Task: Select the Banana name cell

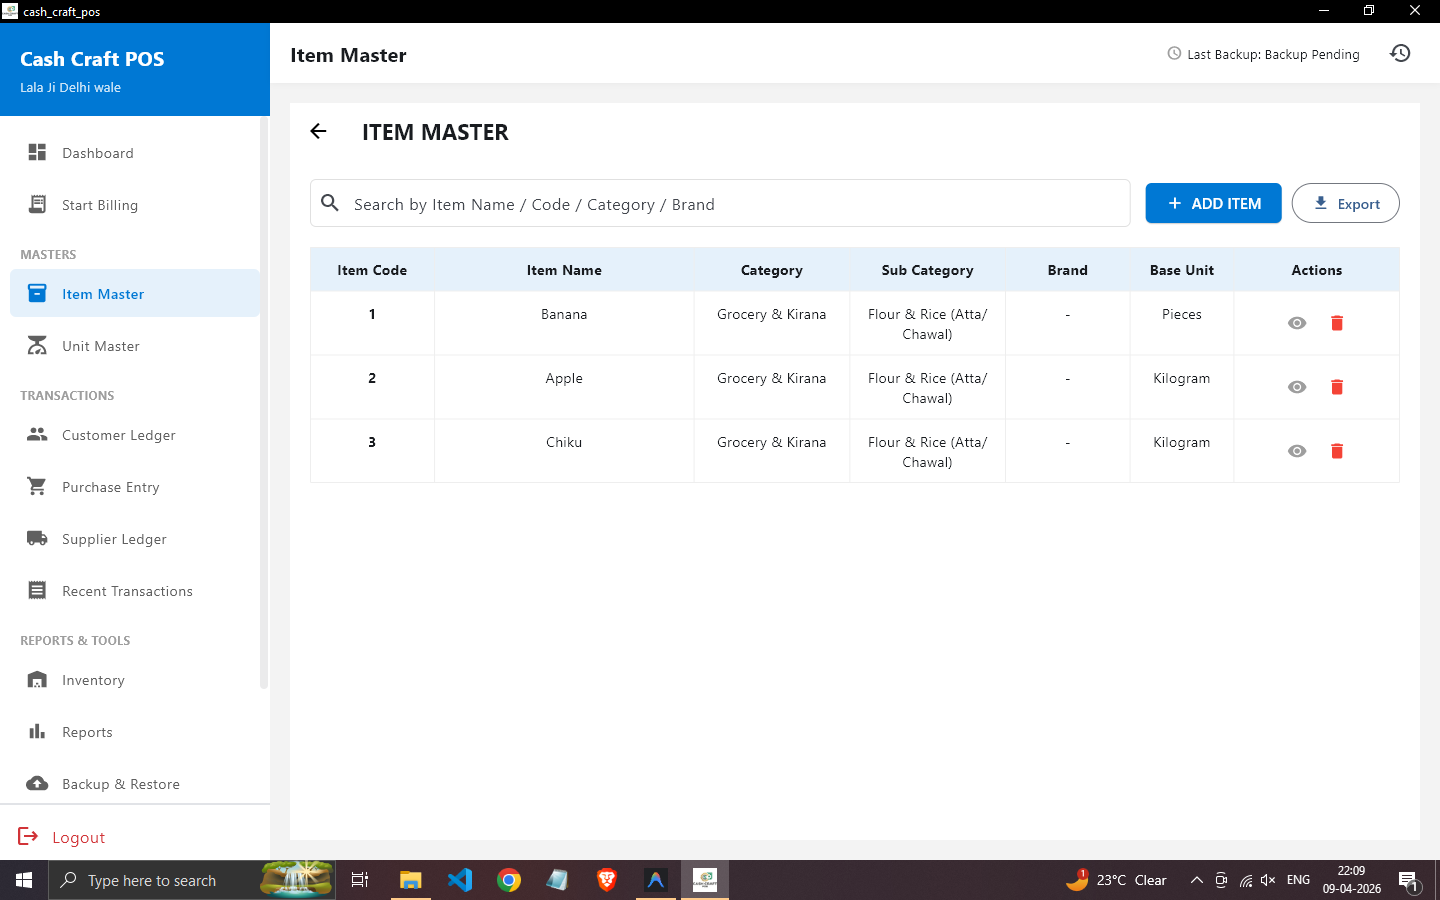Action: 564,323
